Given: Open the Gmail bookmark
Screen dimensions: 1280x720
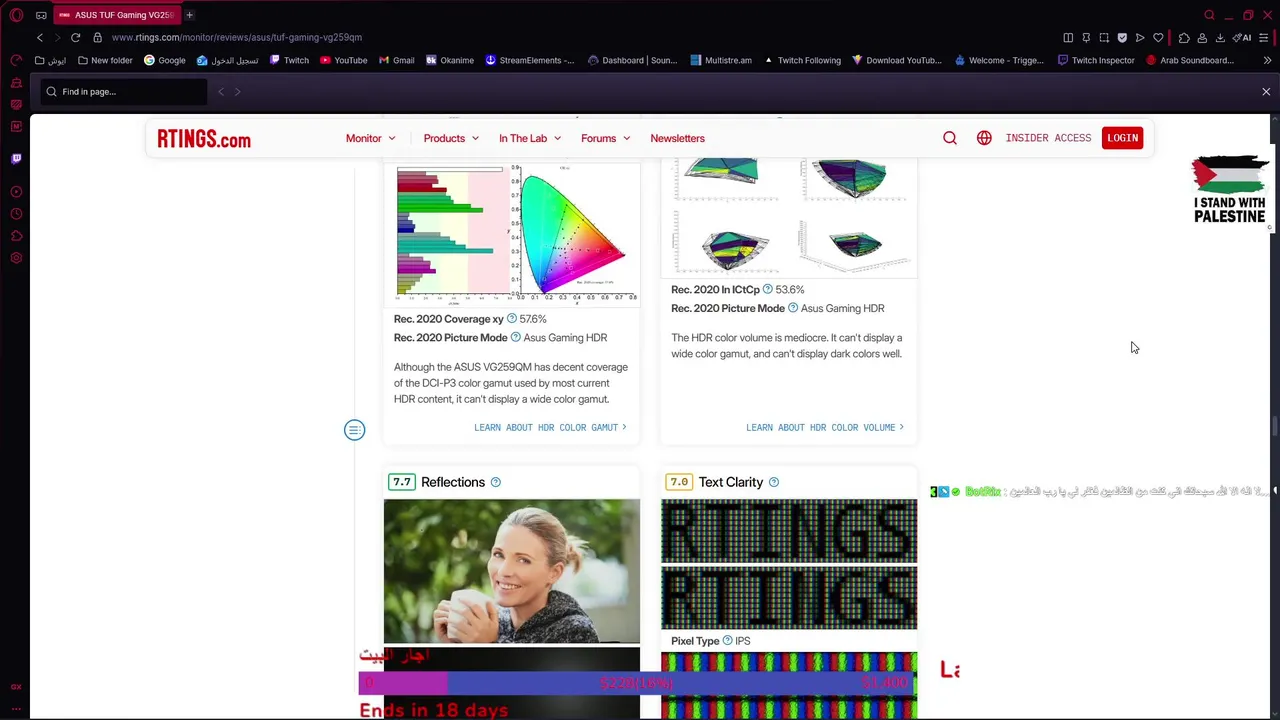Looking at the screenshot, I should coord(396,60).
